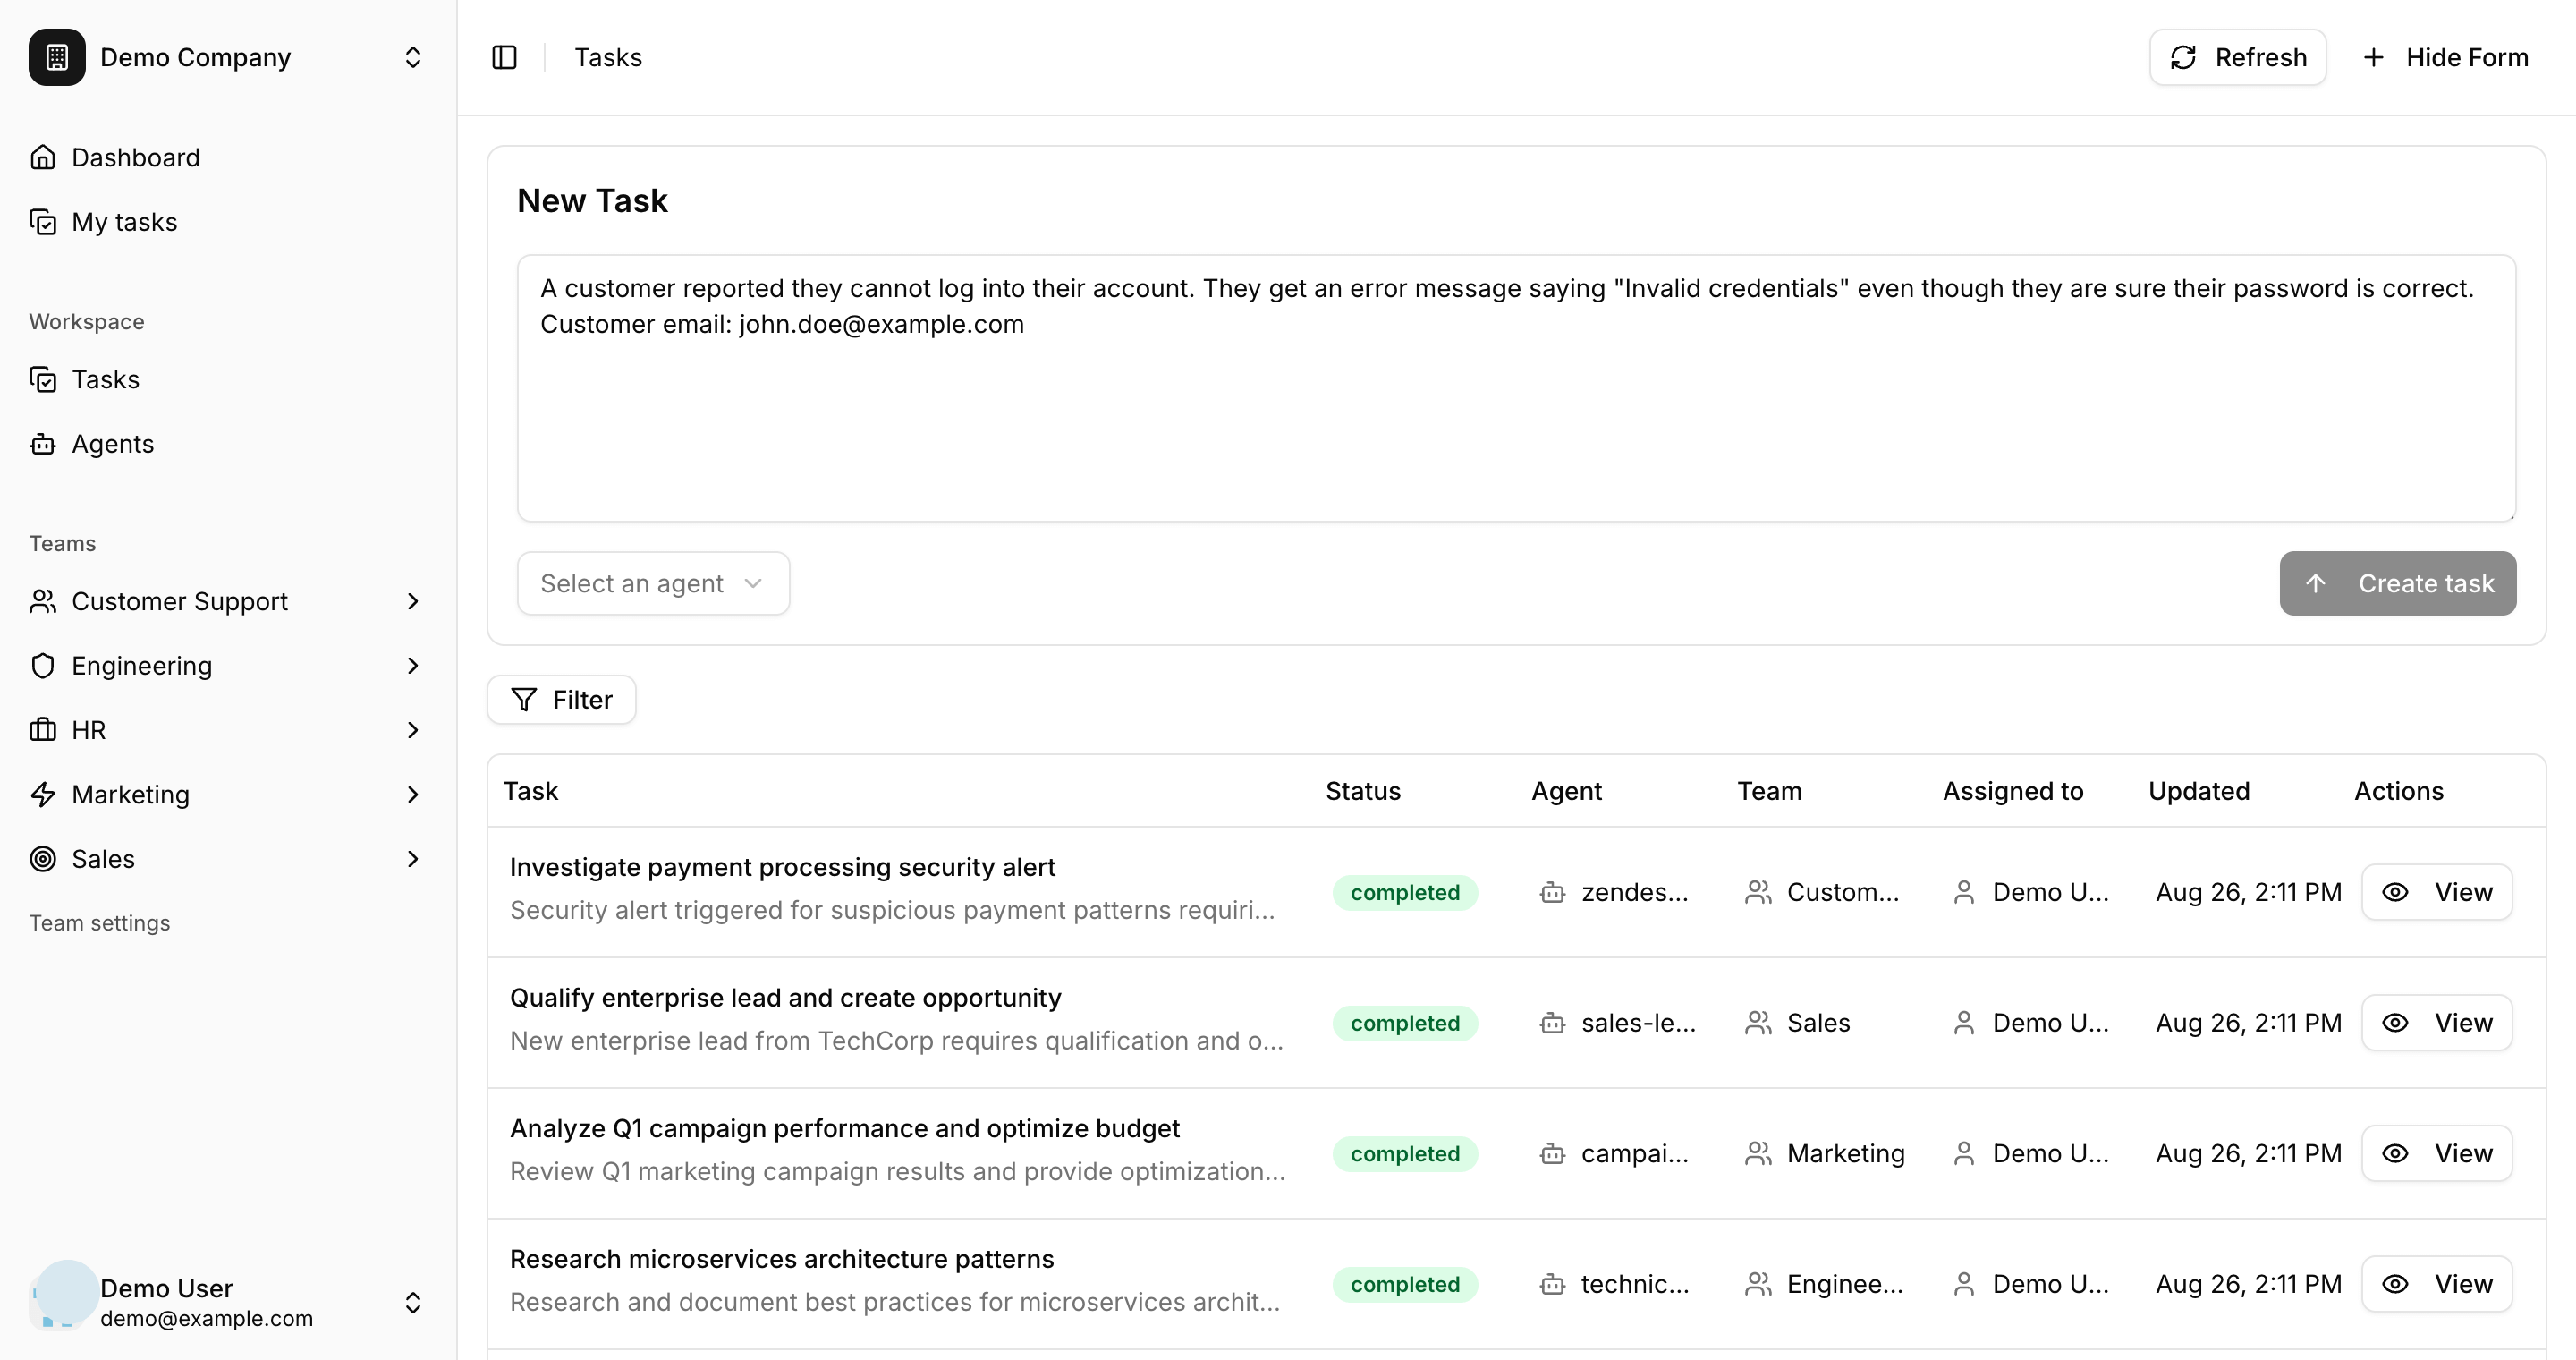Click the Marketing lightning bolt icon
Viewport: 2576px width, 1360px height.
(x=43, y=795)
